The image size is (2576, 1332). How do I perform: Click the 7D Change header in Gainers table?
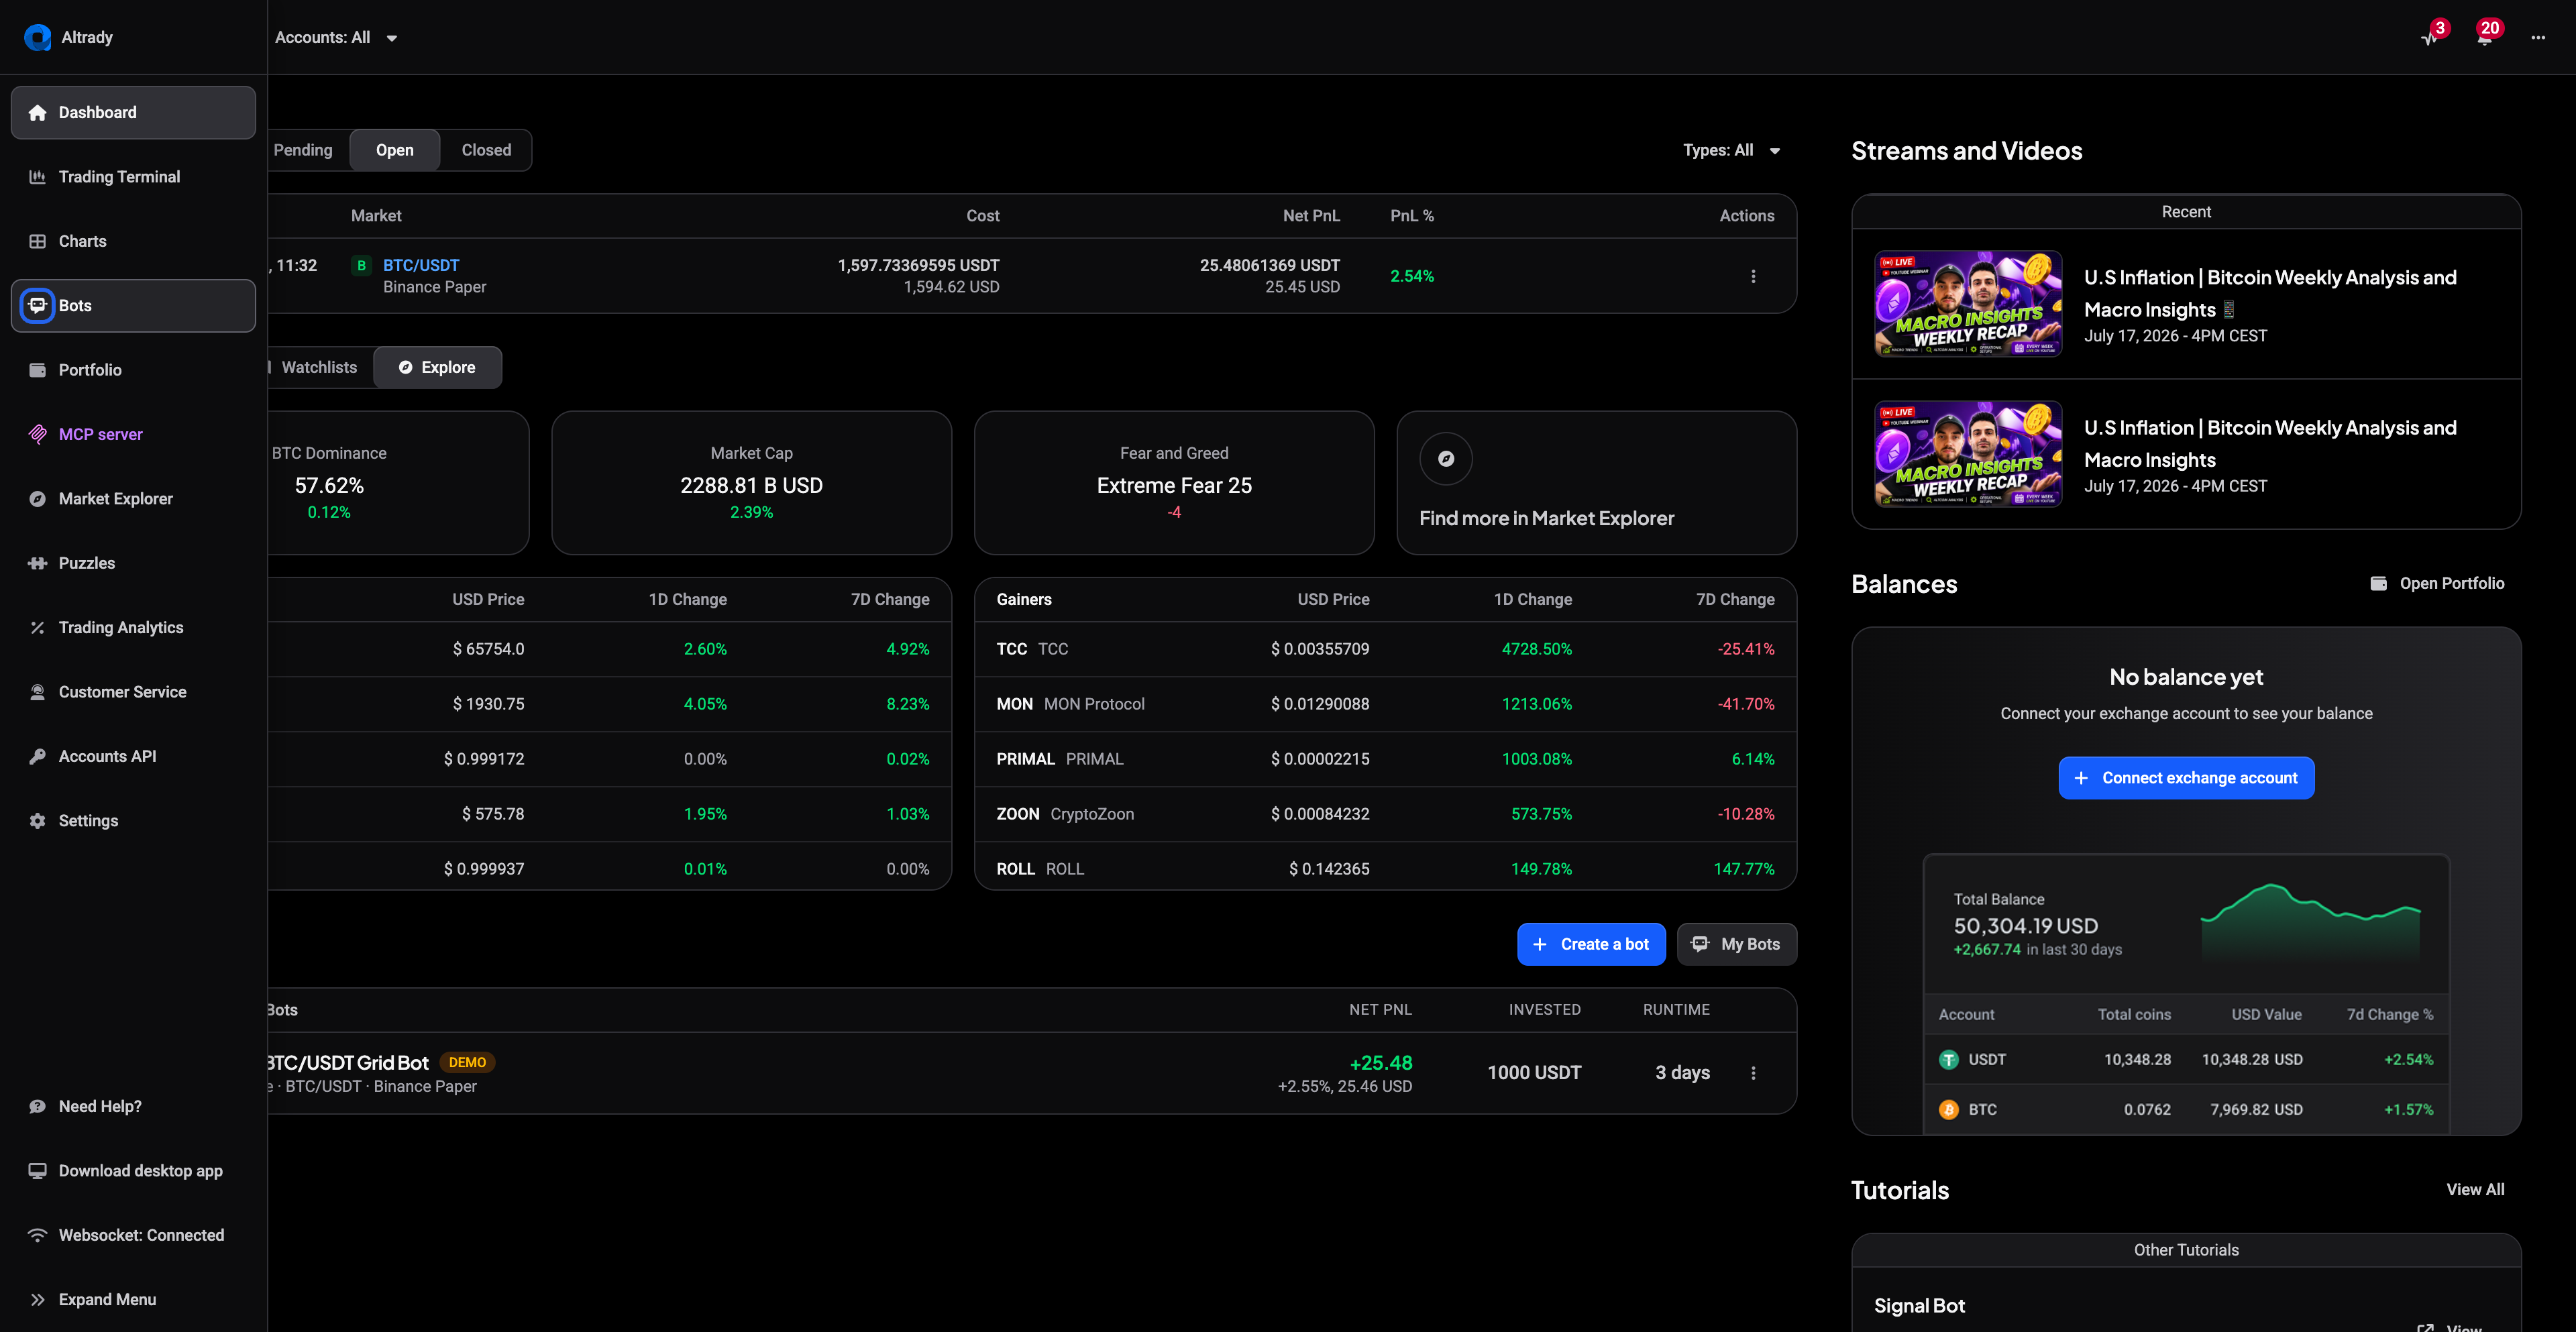point(1735,599)
